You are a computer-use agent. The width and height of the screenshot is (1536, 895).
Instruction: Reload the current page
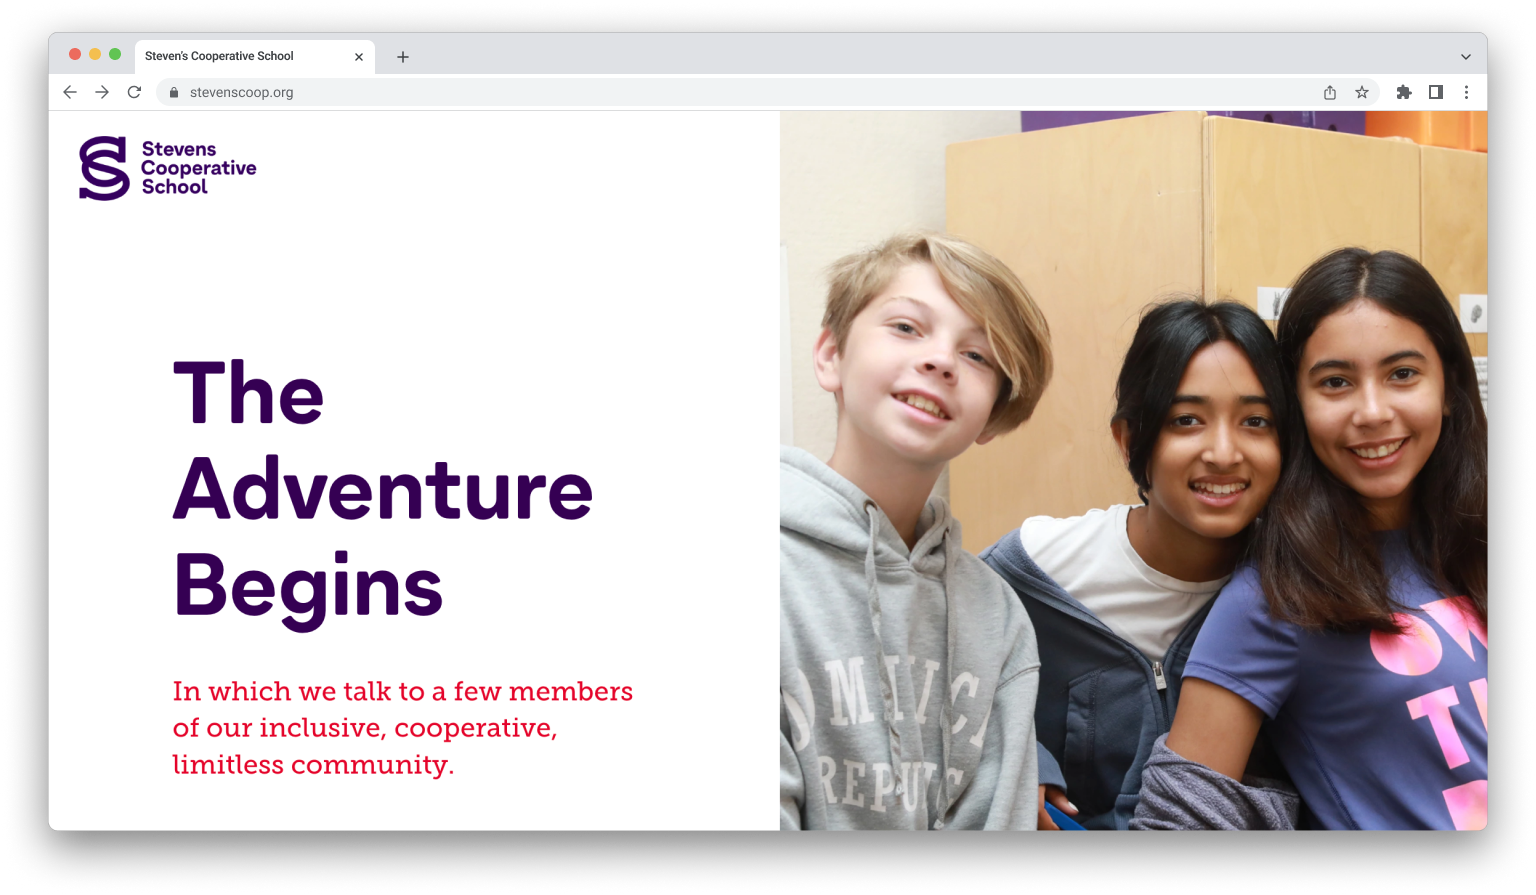pyautogui.click(x=134, y=92)
